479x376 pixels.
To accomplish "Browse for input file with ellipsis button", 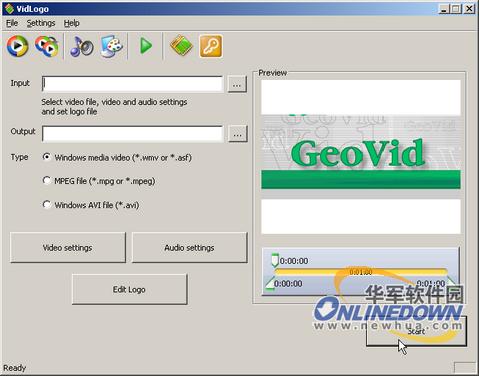I will coord(237,84).
